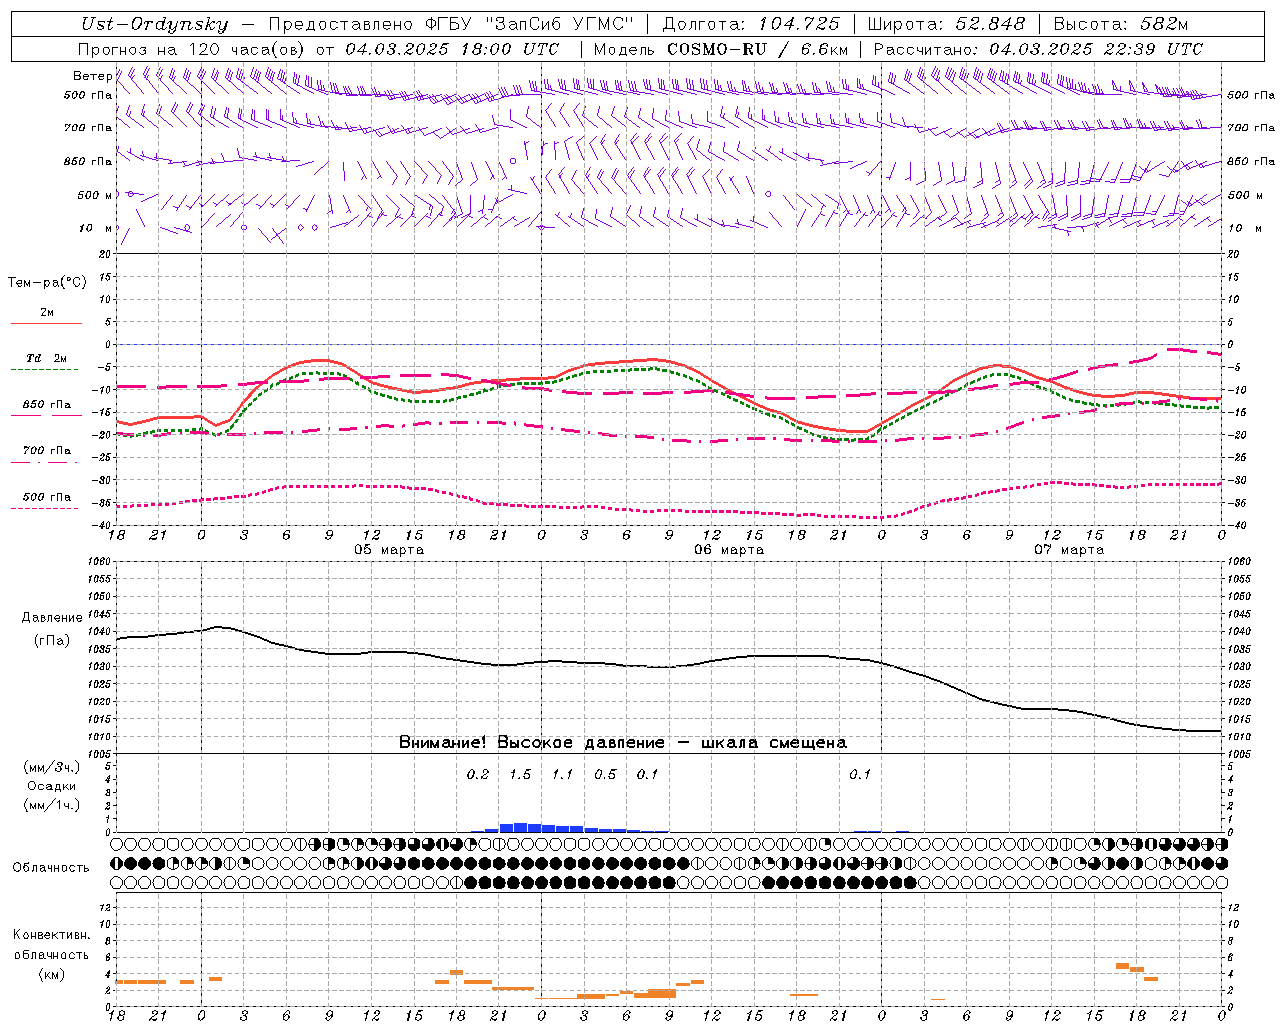
Task: Click the Ust-Ordynsky station title
Action: (x=154, y=24)
